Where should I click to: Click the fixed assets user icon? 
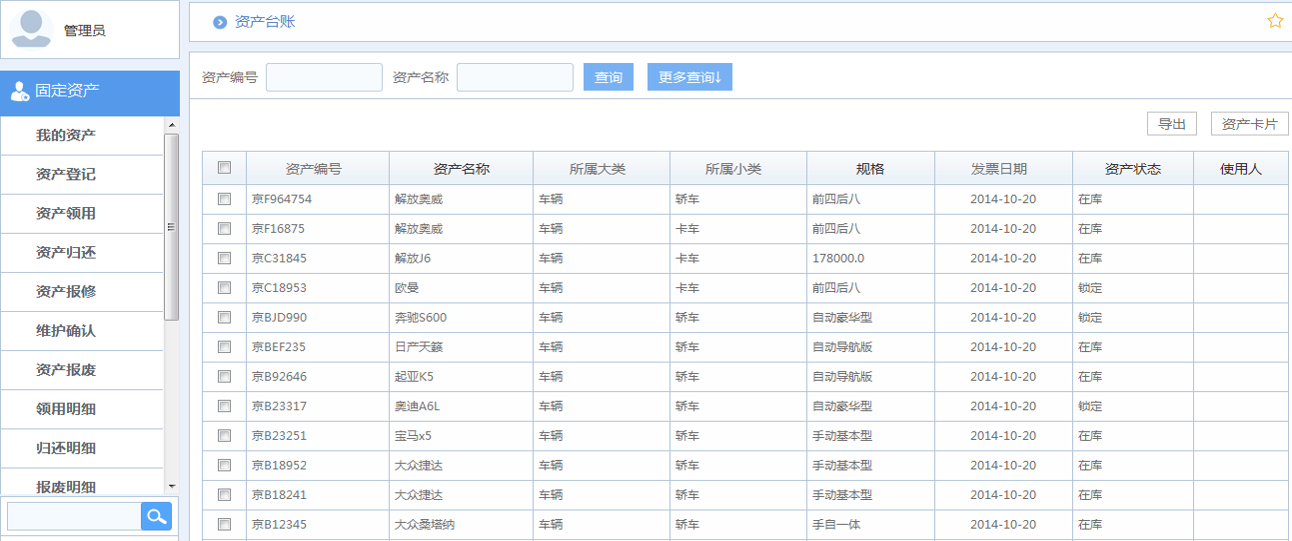point(19,91)
